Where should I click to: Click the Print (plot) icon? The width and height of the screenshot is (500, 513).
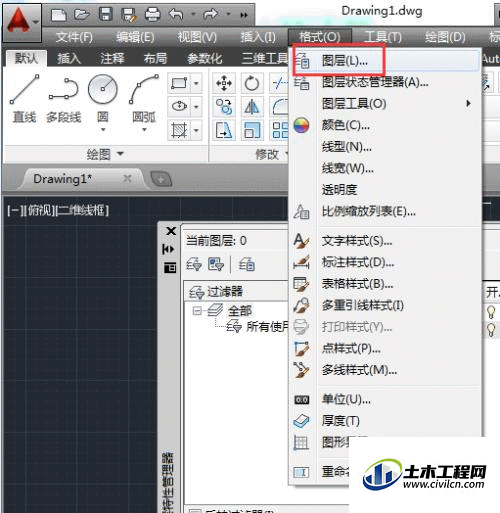coord(153,15)
